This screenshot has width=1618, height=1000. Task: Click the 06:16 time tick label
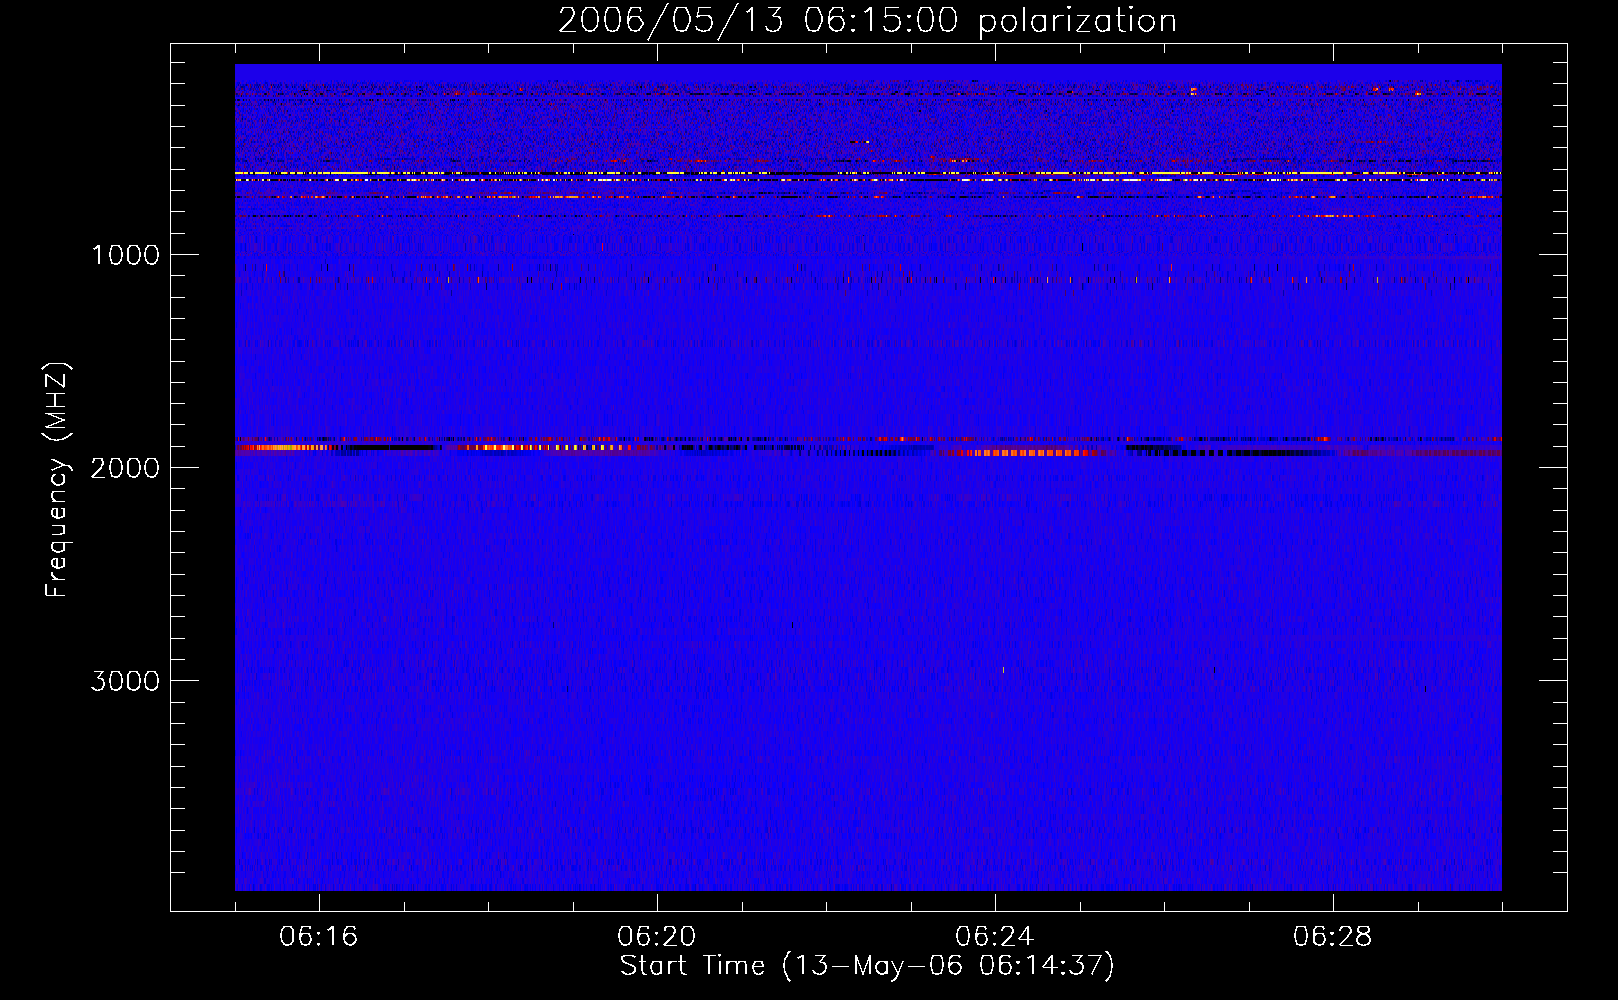[x=319, y=937]
